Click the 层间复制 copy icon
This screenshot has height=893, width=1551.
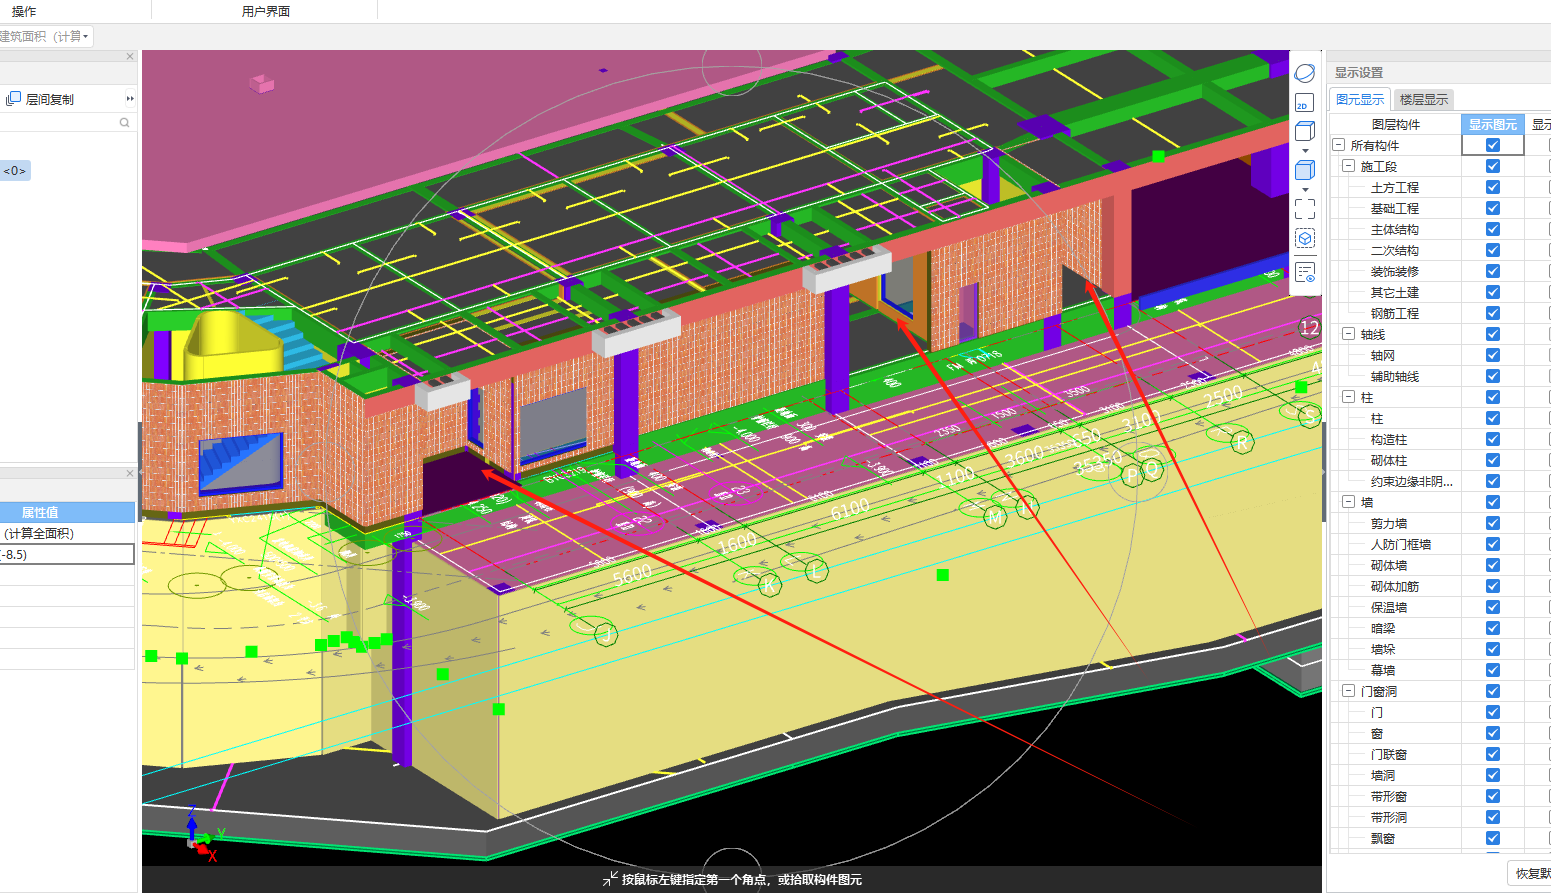pos(13,99)
